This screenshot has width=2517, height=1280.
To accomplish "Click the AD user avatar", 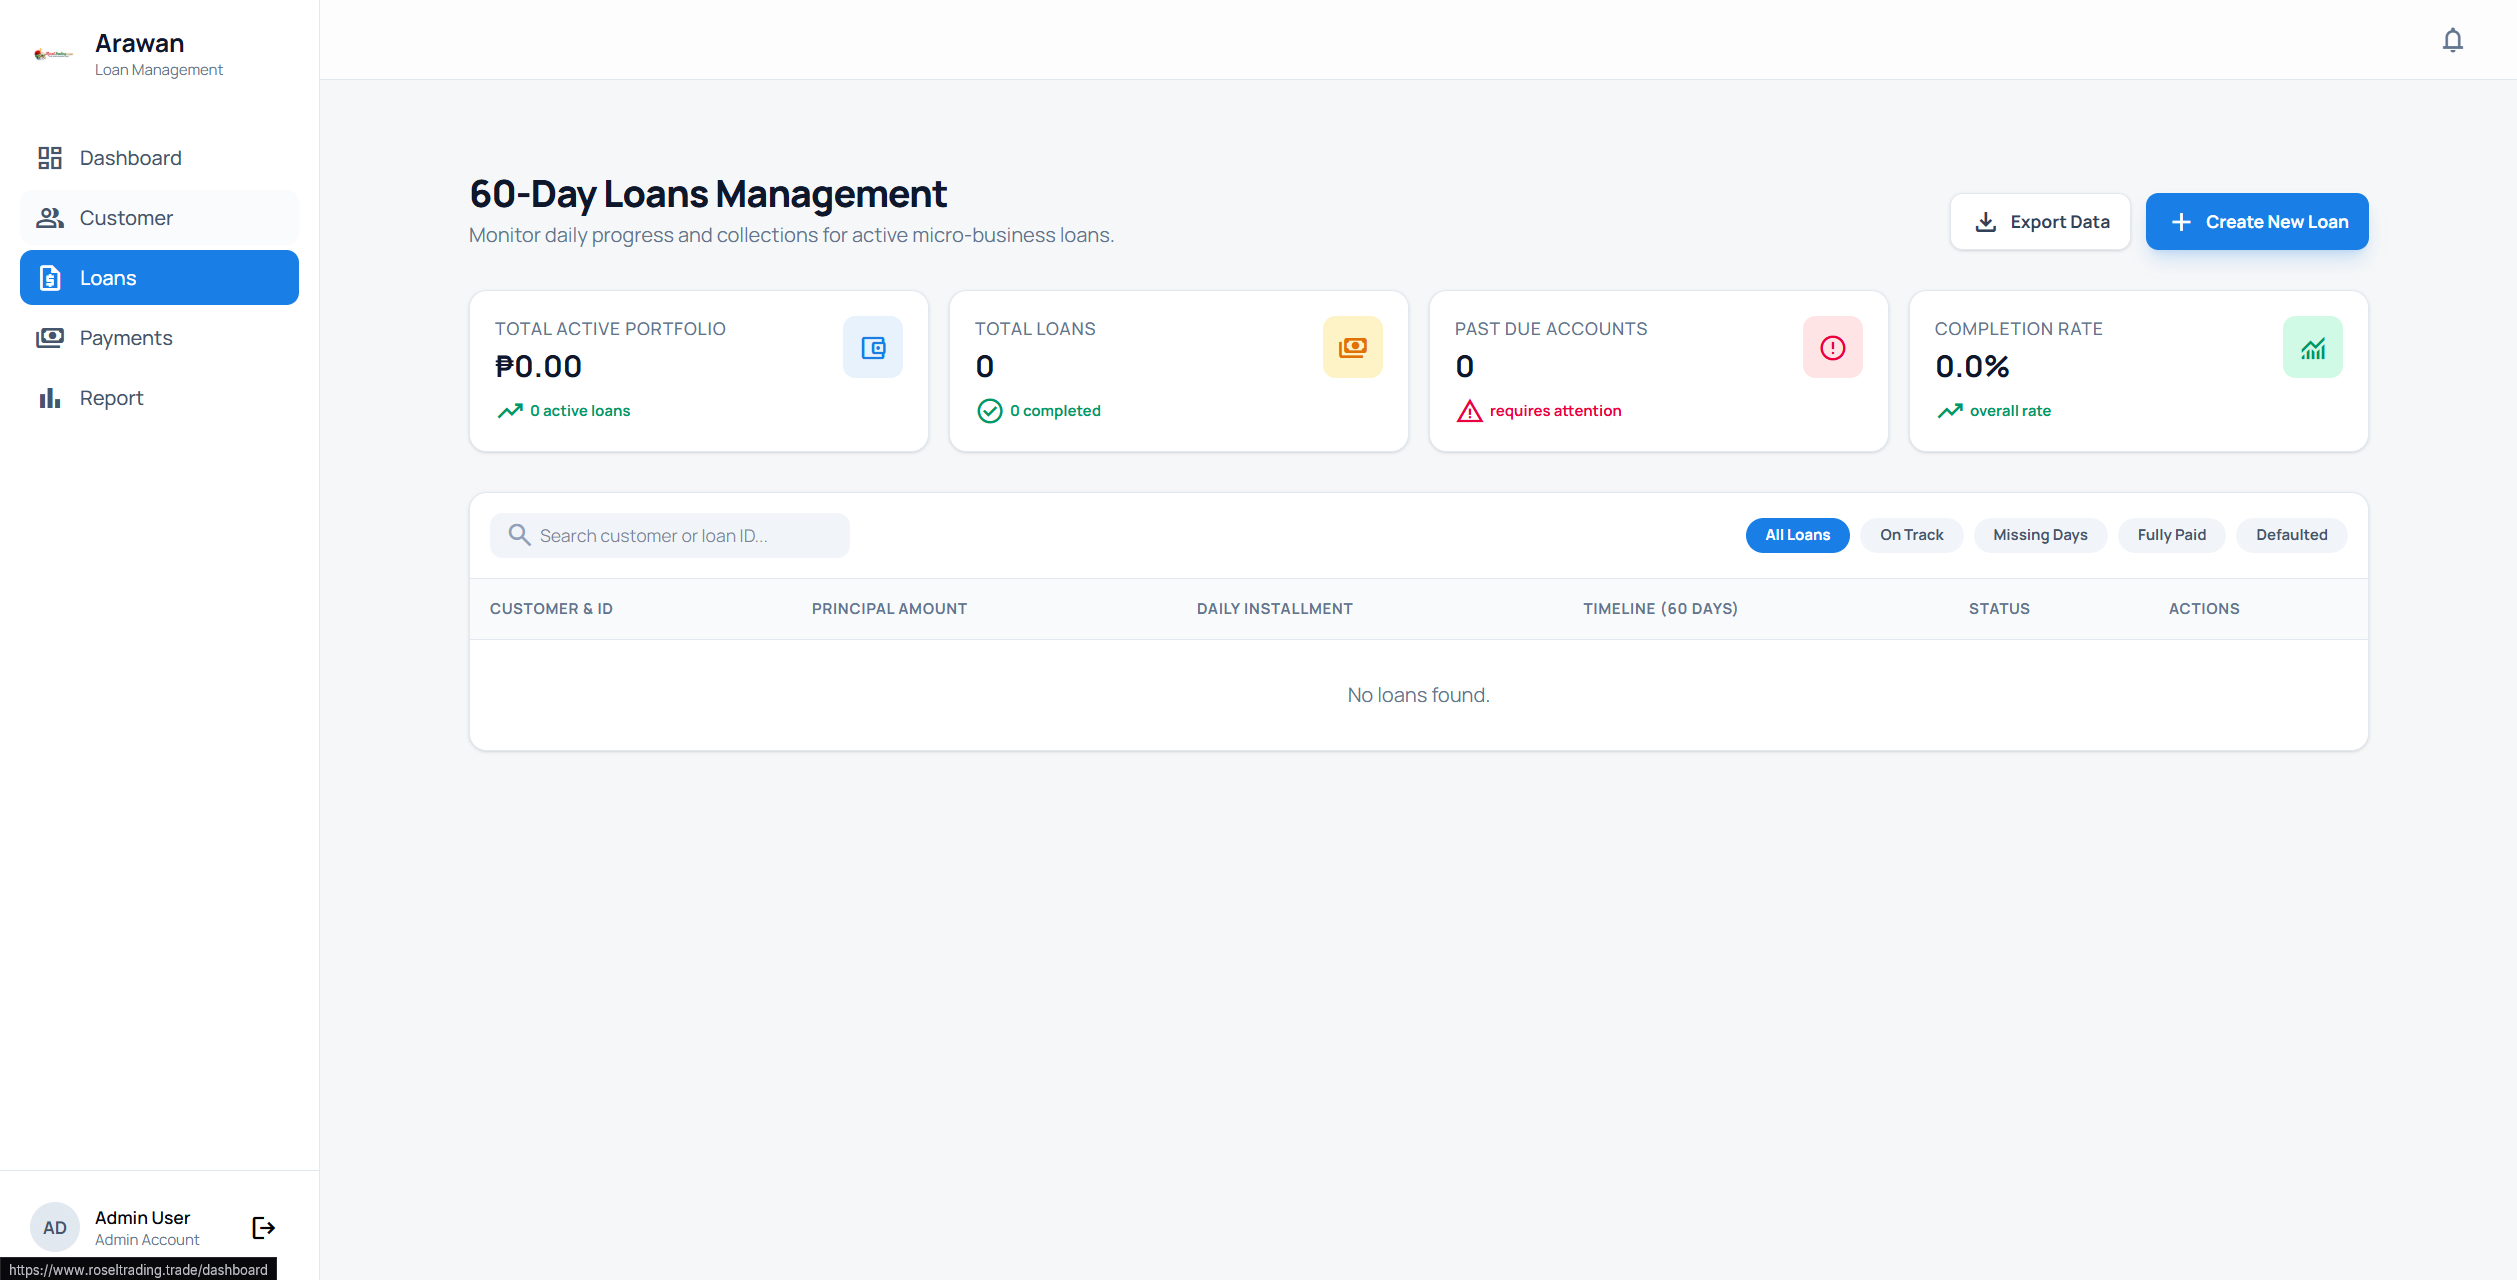I will (x=55, y=1227).
